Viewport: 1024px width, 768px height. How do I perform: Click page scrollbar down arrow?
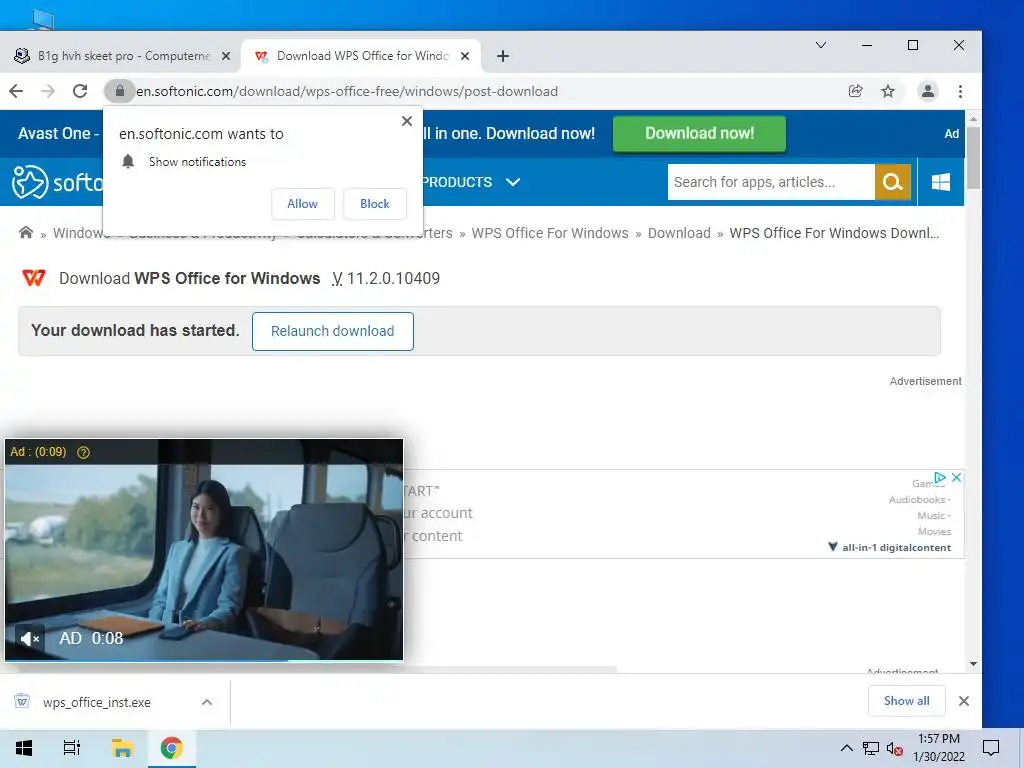point(973,664)
